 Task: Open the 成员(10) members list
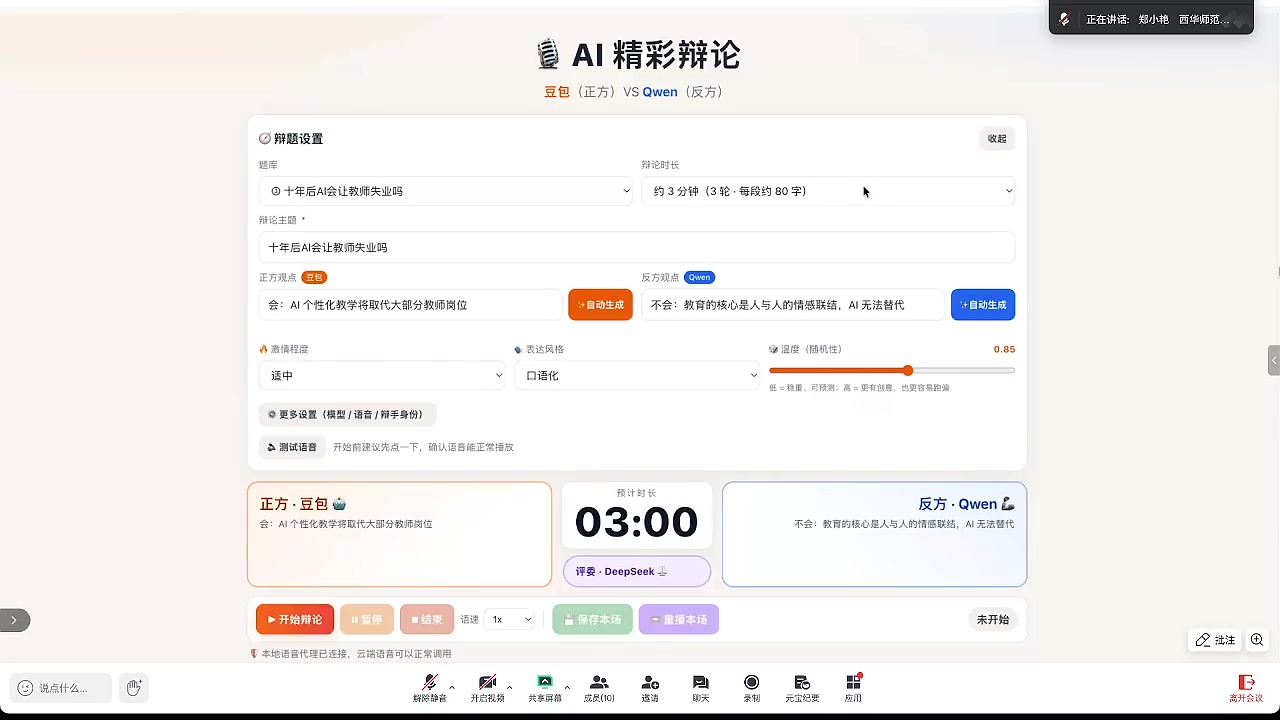point(599,688)
